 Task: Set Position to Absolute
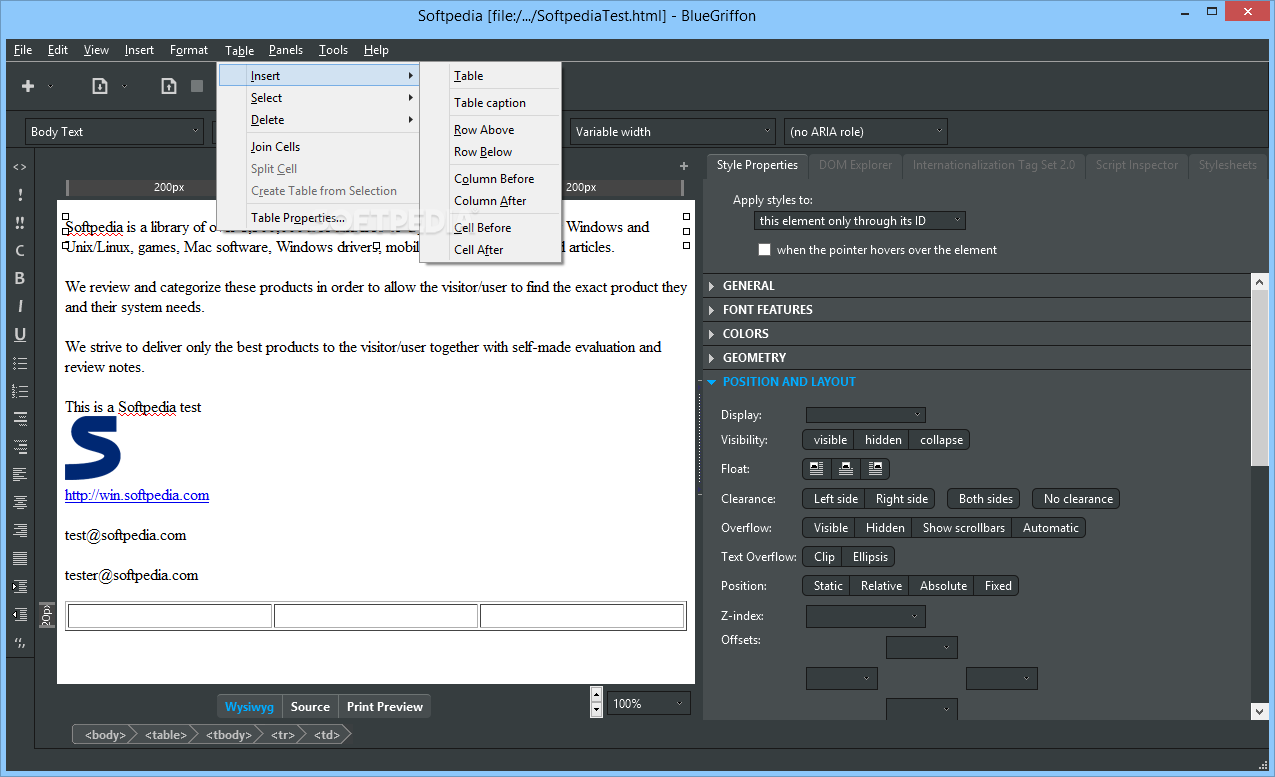943,586
